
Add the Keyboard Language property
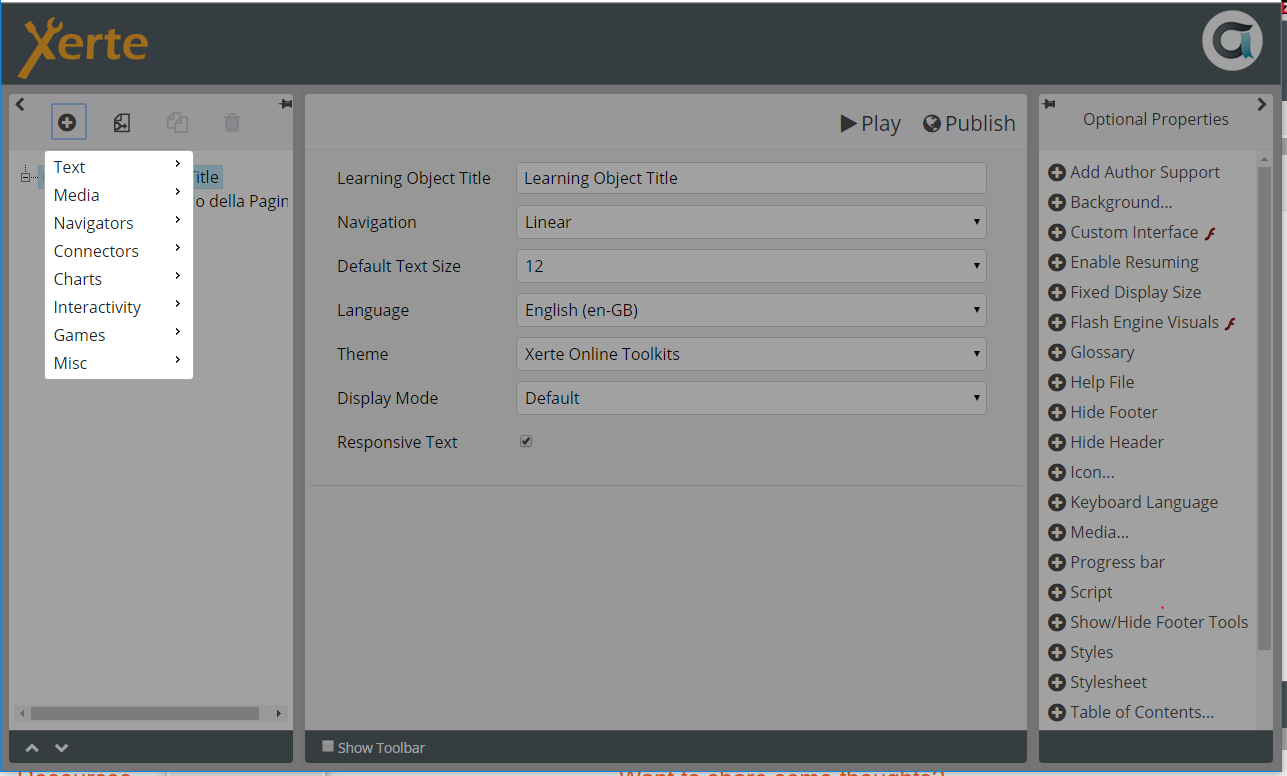1133,502
